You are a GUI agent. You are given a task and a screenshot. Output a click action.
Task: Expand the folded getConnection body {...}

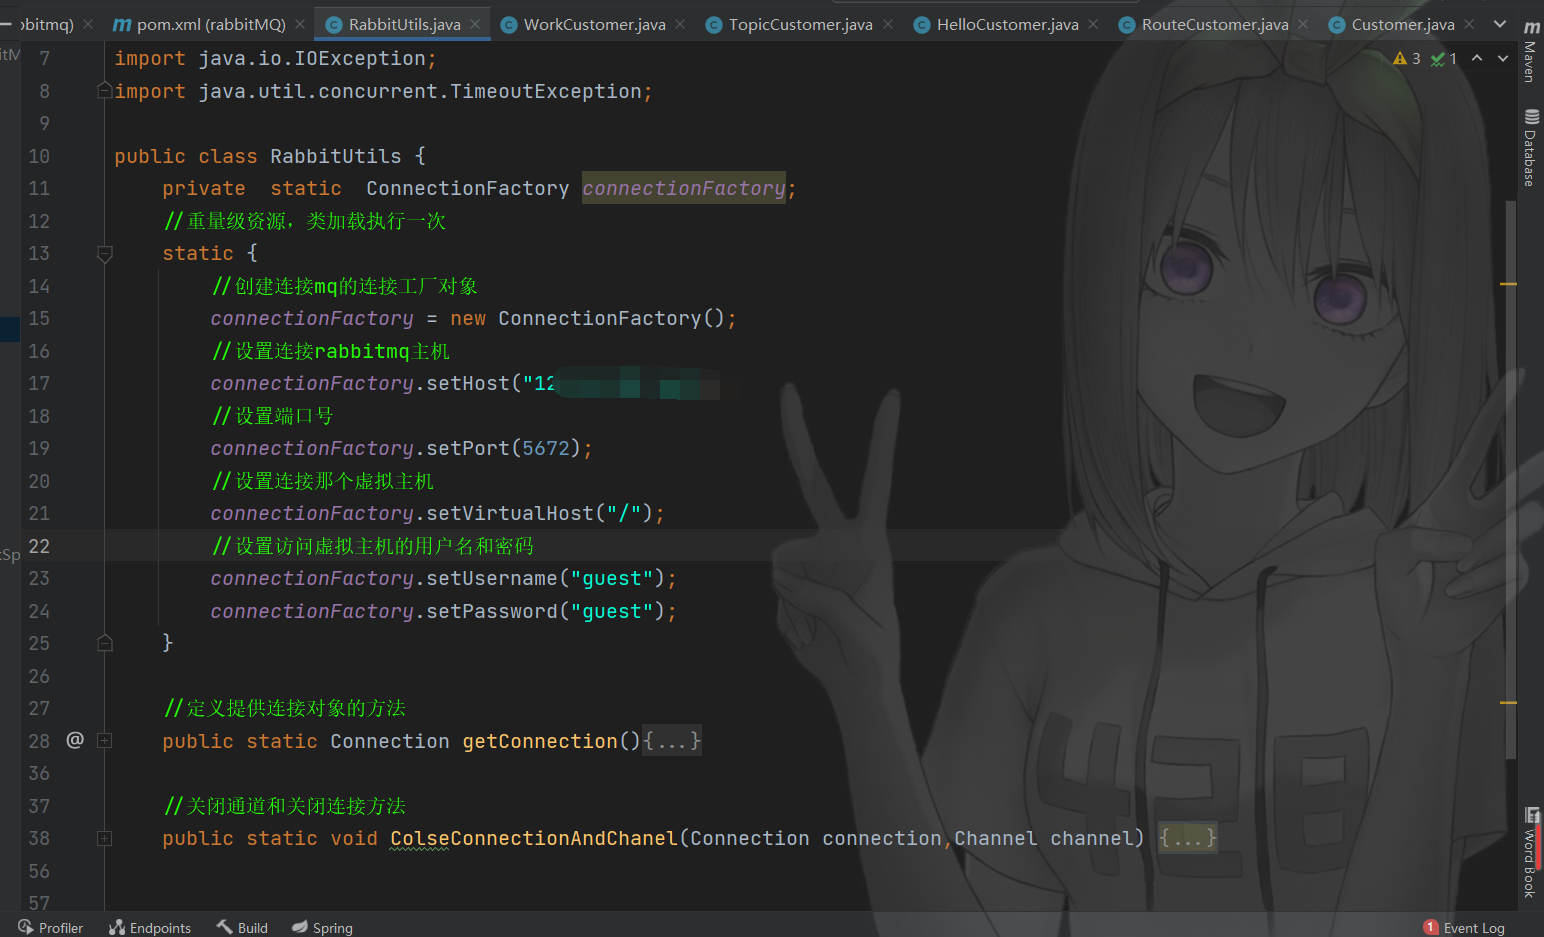coord(672,741)
